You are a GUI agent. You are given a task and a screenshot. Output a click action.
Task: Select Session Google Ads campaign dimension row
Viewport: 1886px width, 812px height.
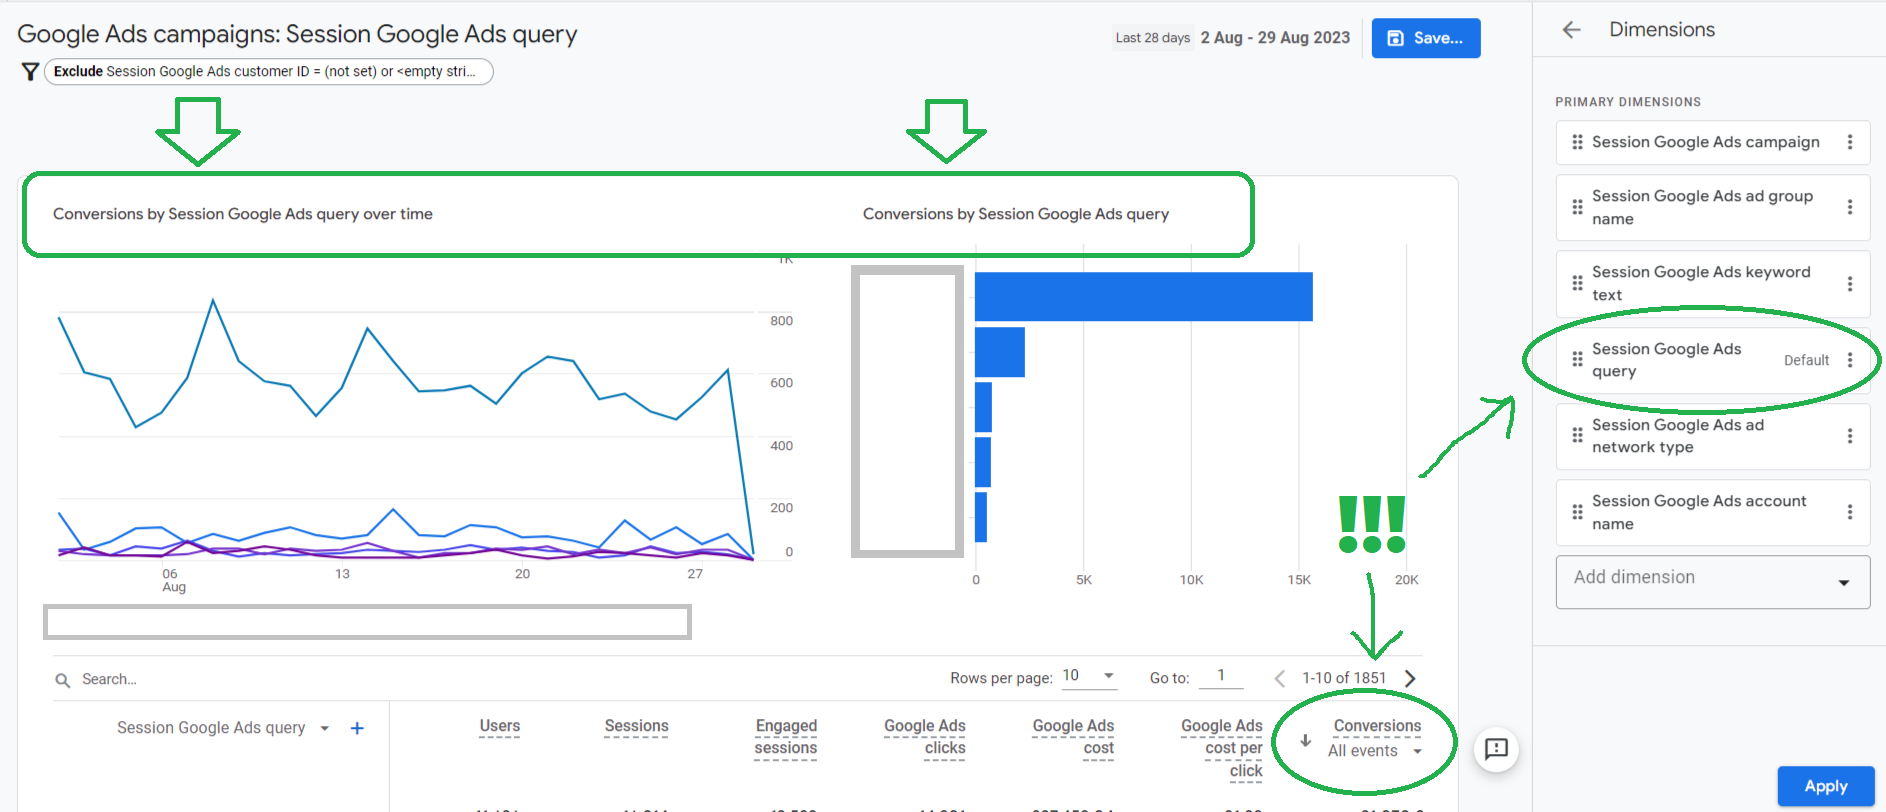[1712, 142]
